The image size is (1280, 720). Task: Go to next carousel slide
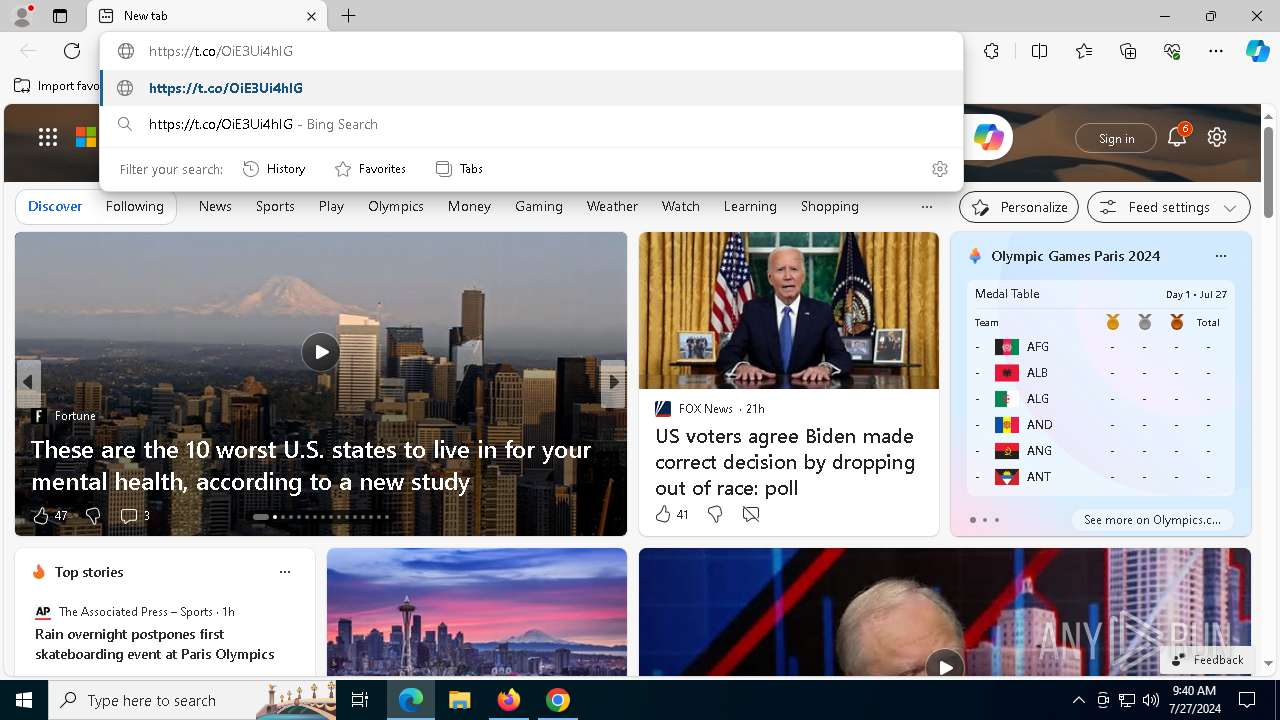(614, 382)
